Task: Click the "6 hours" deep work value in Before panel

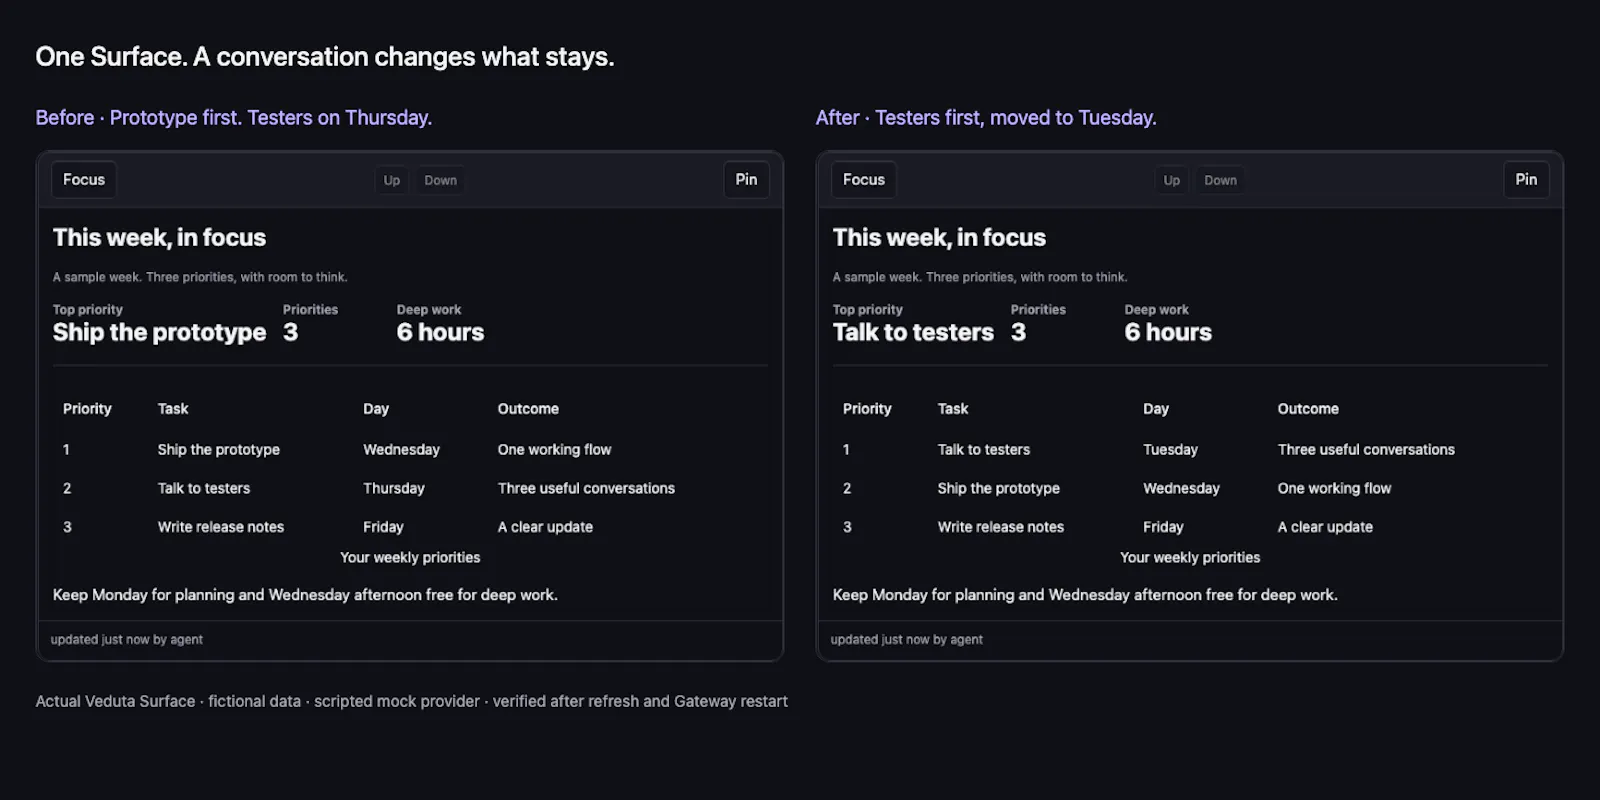Action: pos(440,333)
